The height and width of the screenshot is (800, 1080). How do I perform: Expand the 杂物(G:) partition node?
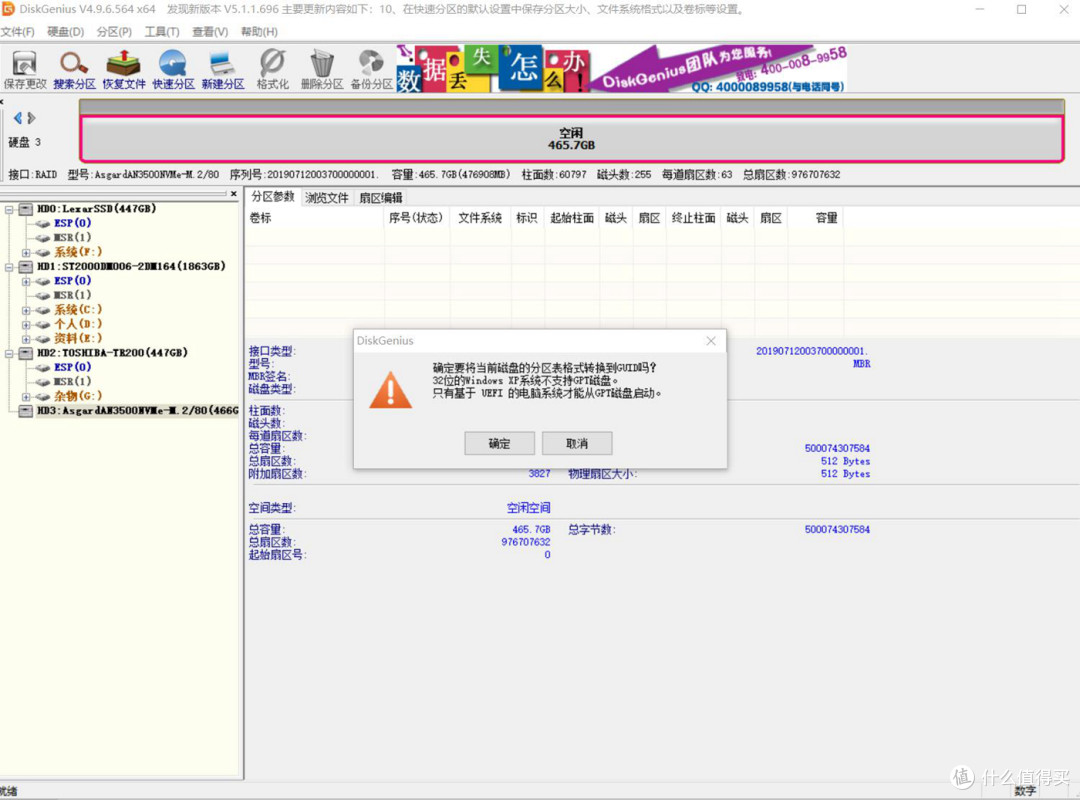point(25,396)
